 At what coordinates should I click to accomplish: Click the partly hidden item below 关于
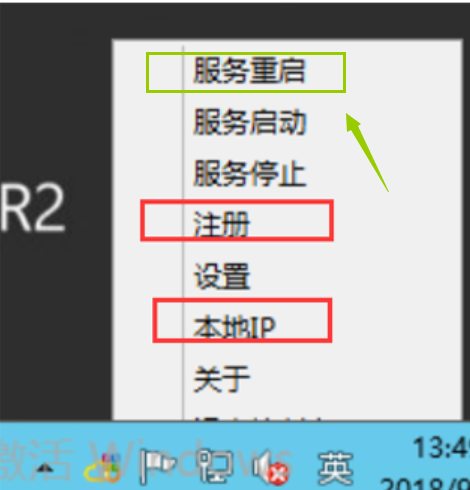[257, 418]
